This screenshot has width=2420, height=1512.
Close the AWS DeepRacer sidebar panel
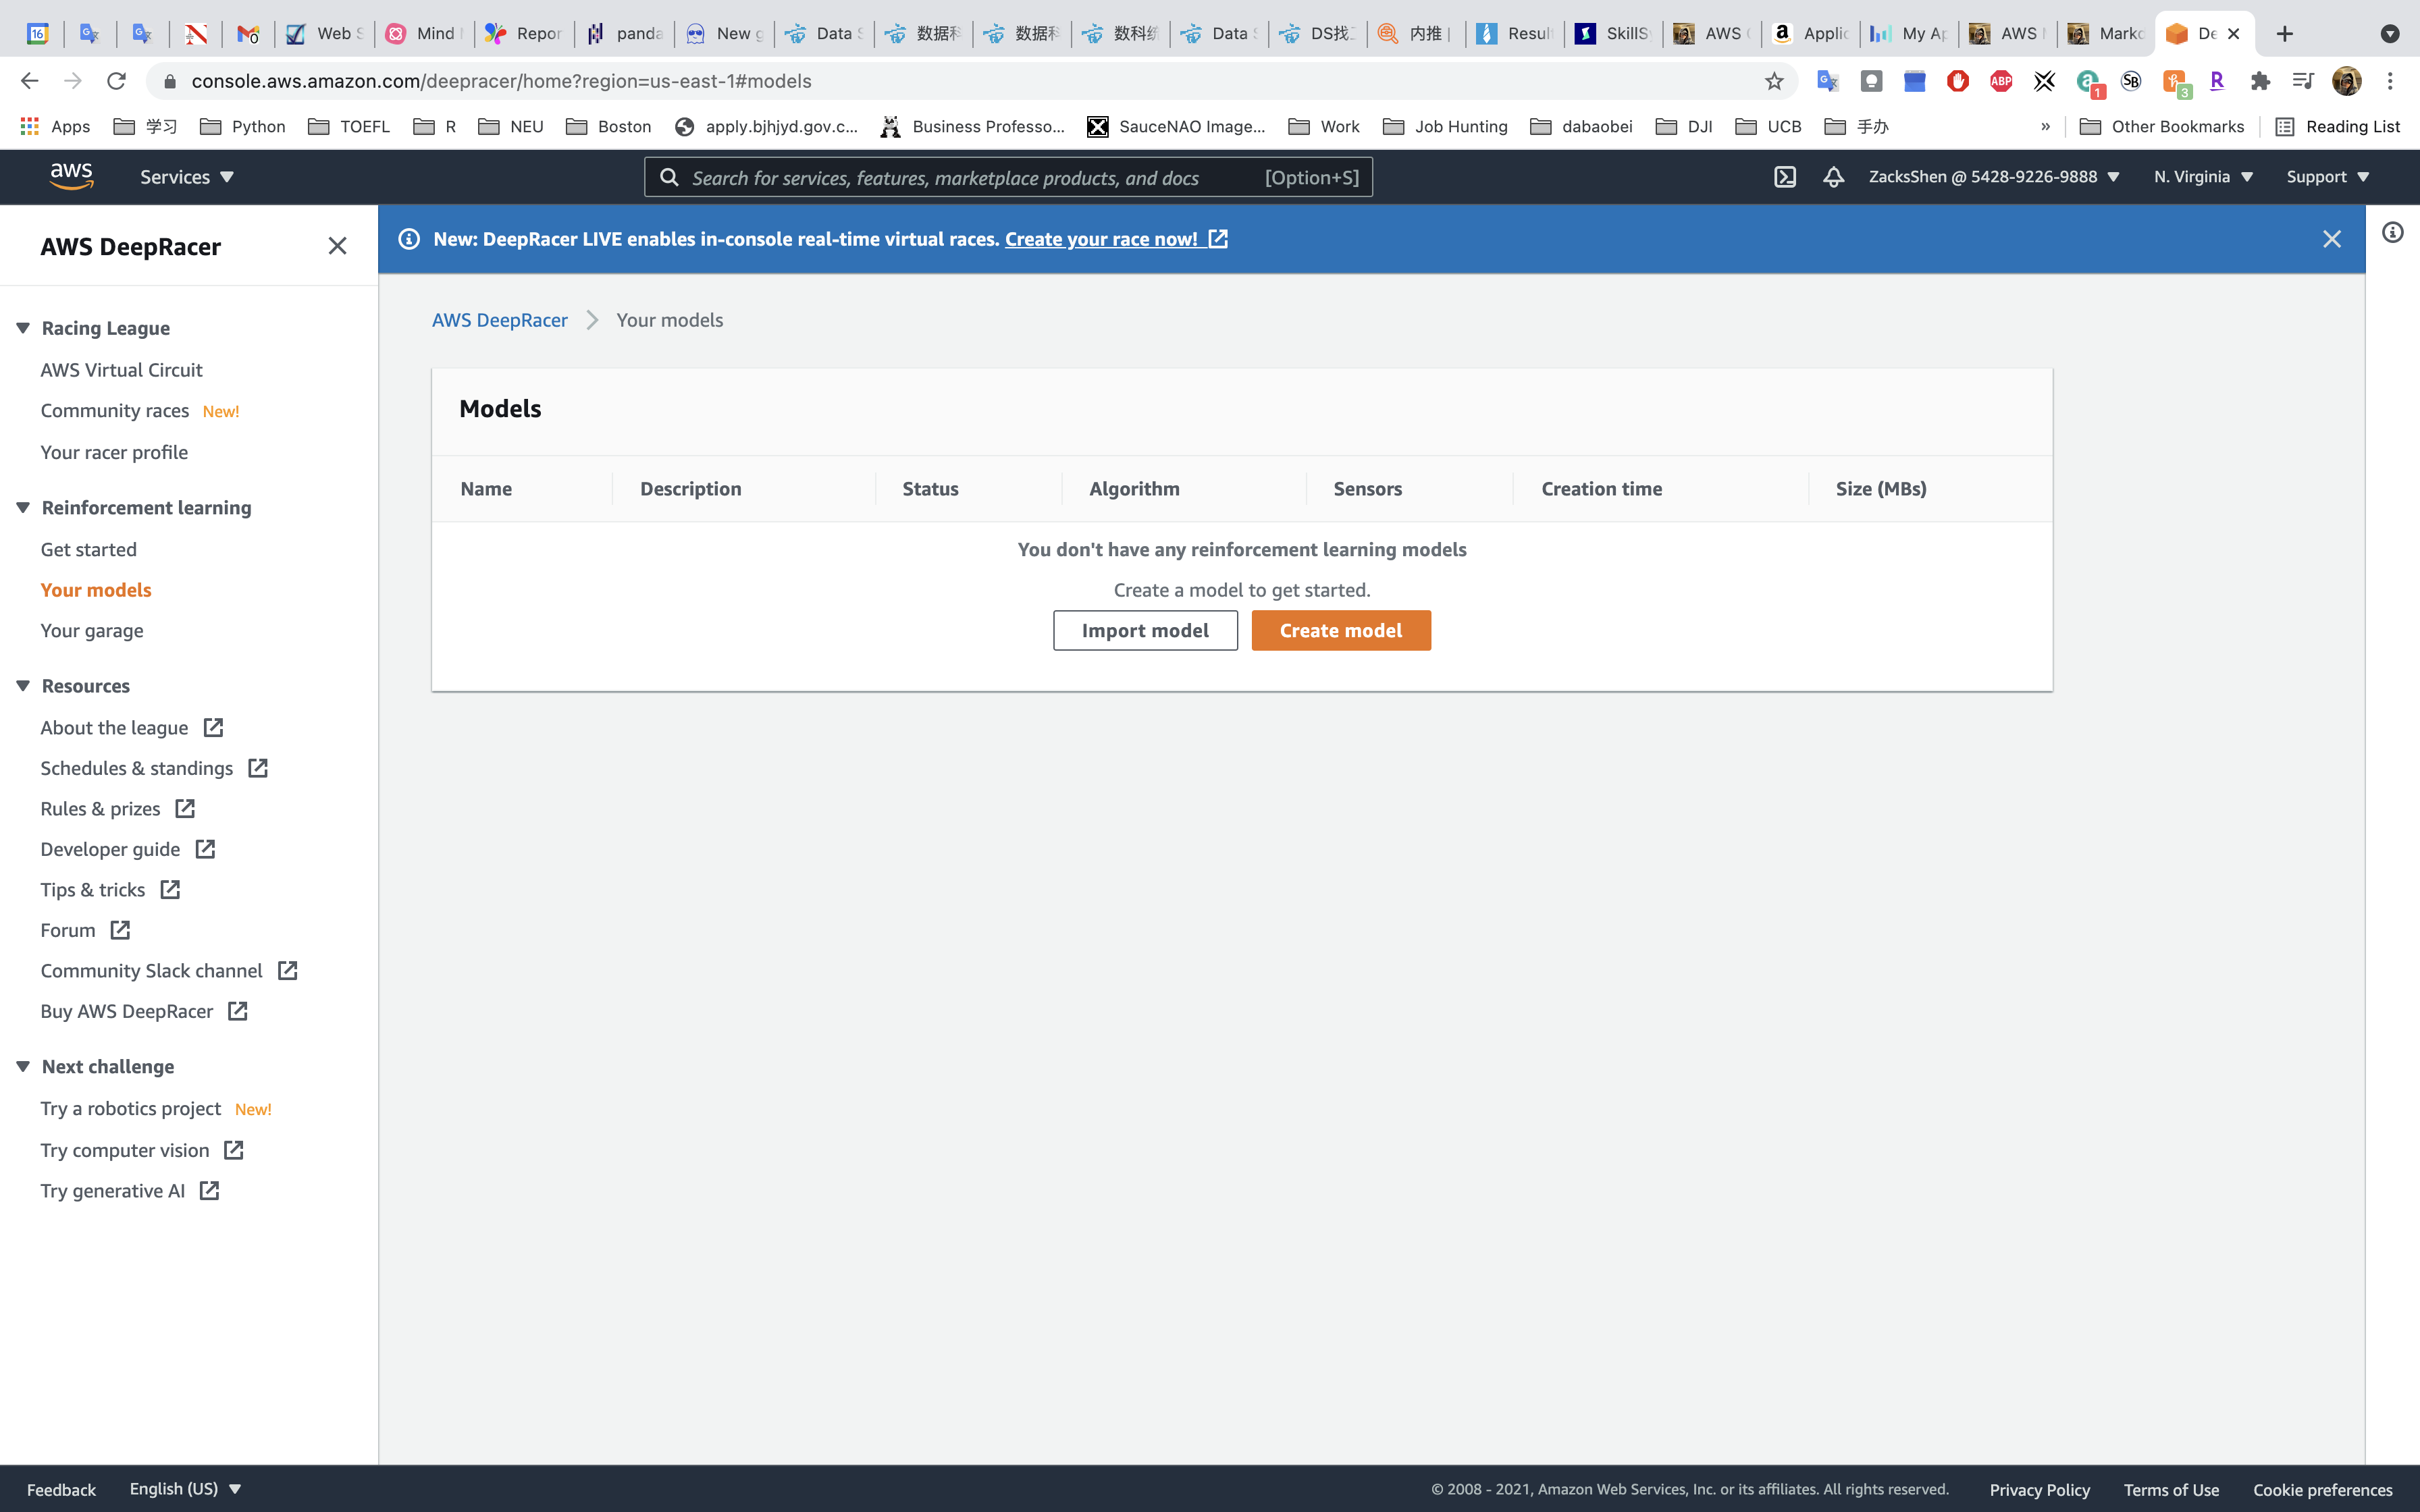coord(337,246)
